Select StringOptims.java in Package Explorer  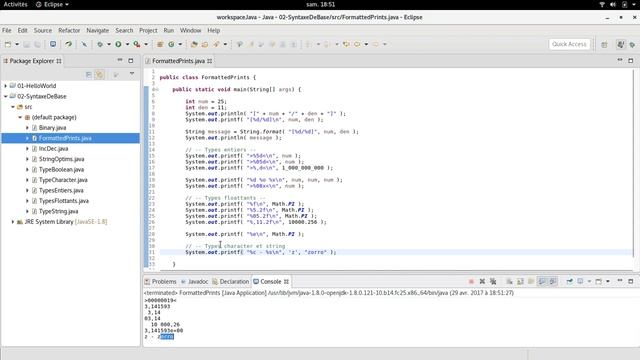pyautogui.click(x=61, y=159)
